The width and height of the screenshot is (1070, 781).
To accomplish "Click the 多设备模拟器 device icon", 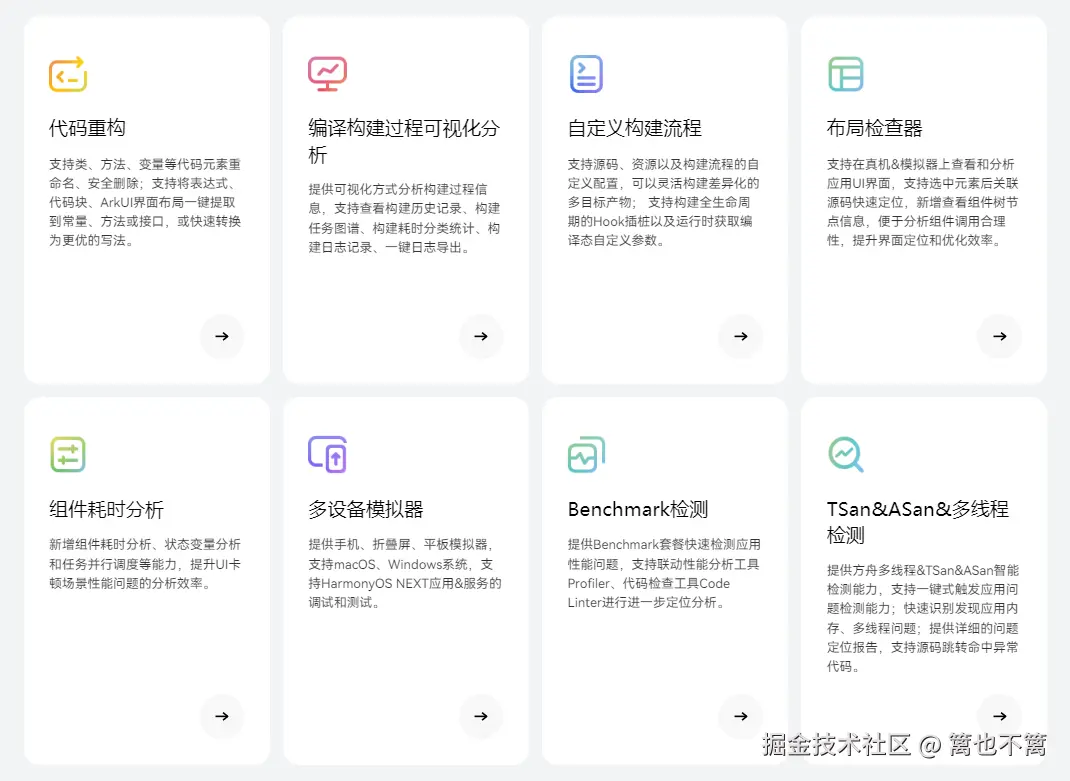I will click(328, 455).
